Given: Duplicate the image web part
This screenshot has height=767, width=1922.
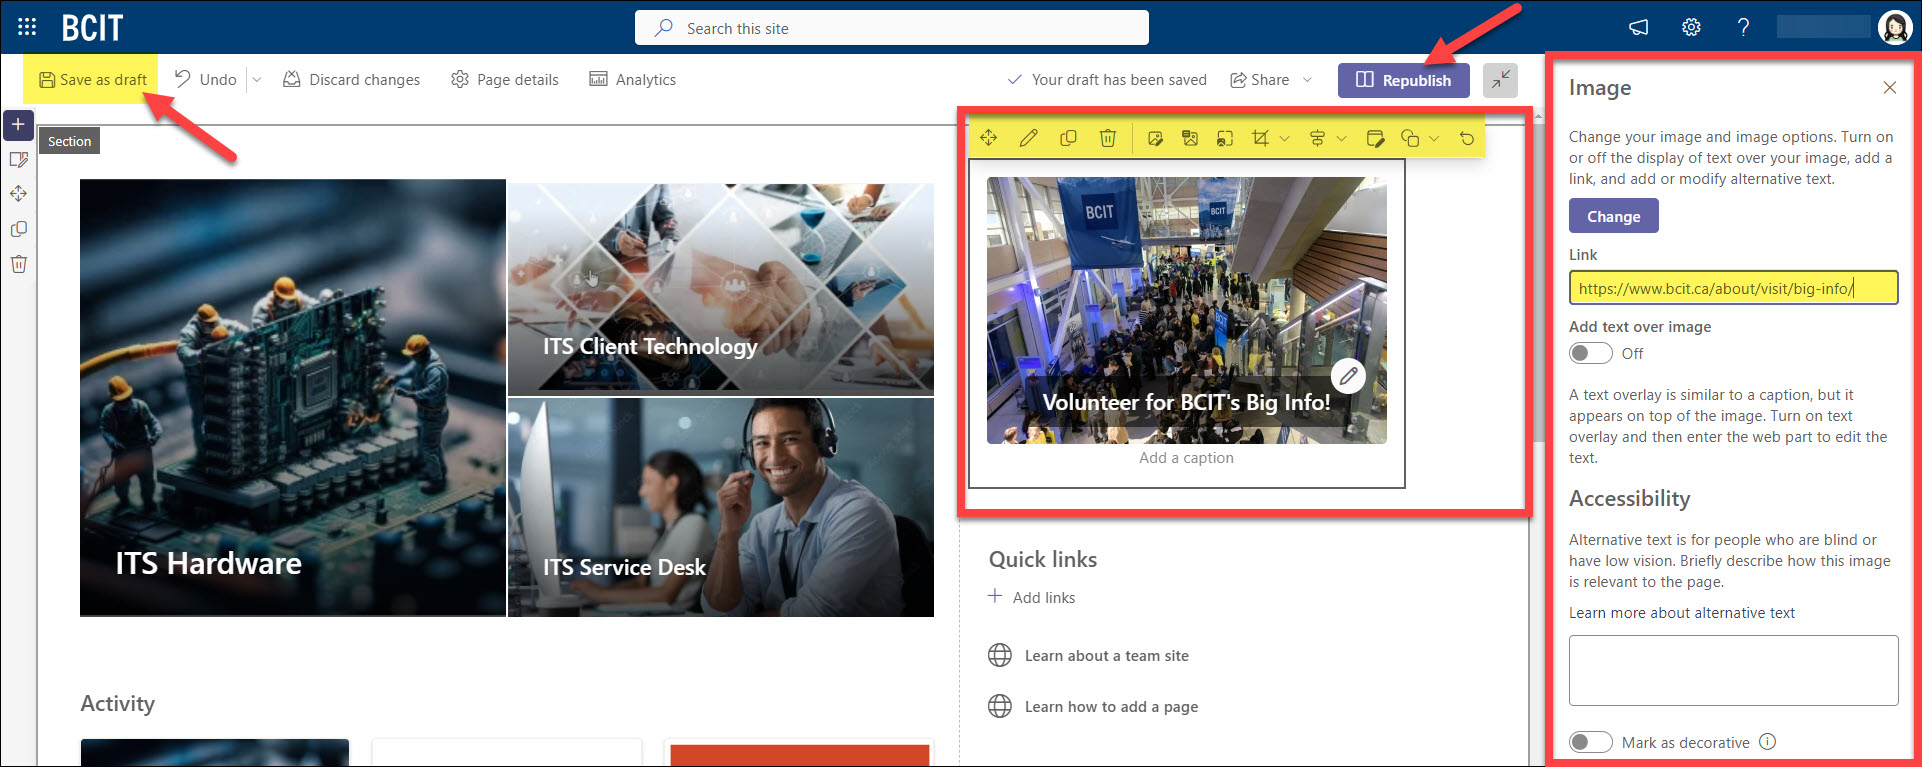Looking at the screenshot, I should click(1068, 138).
